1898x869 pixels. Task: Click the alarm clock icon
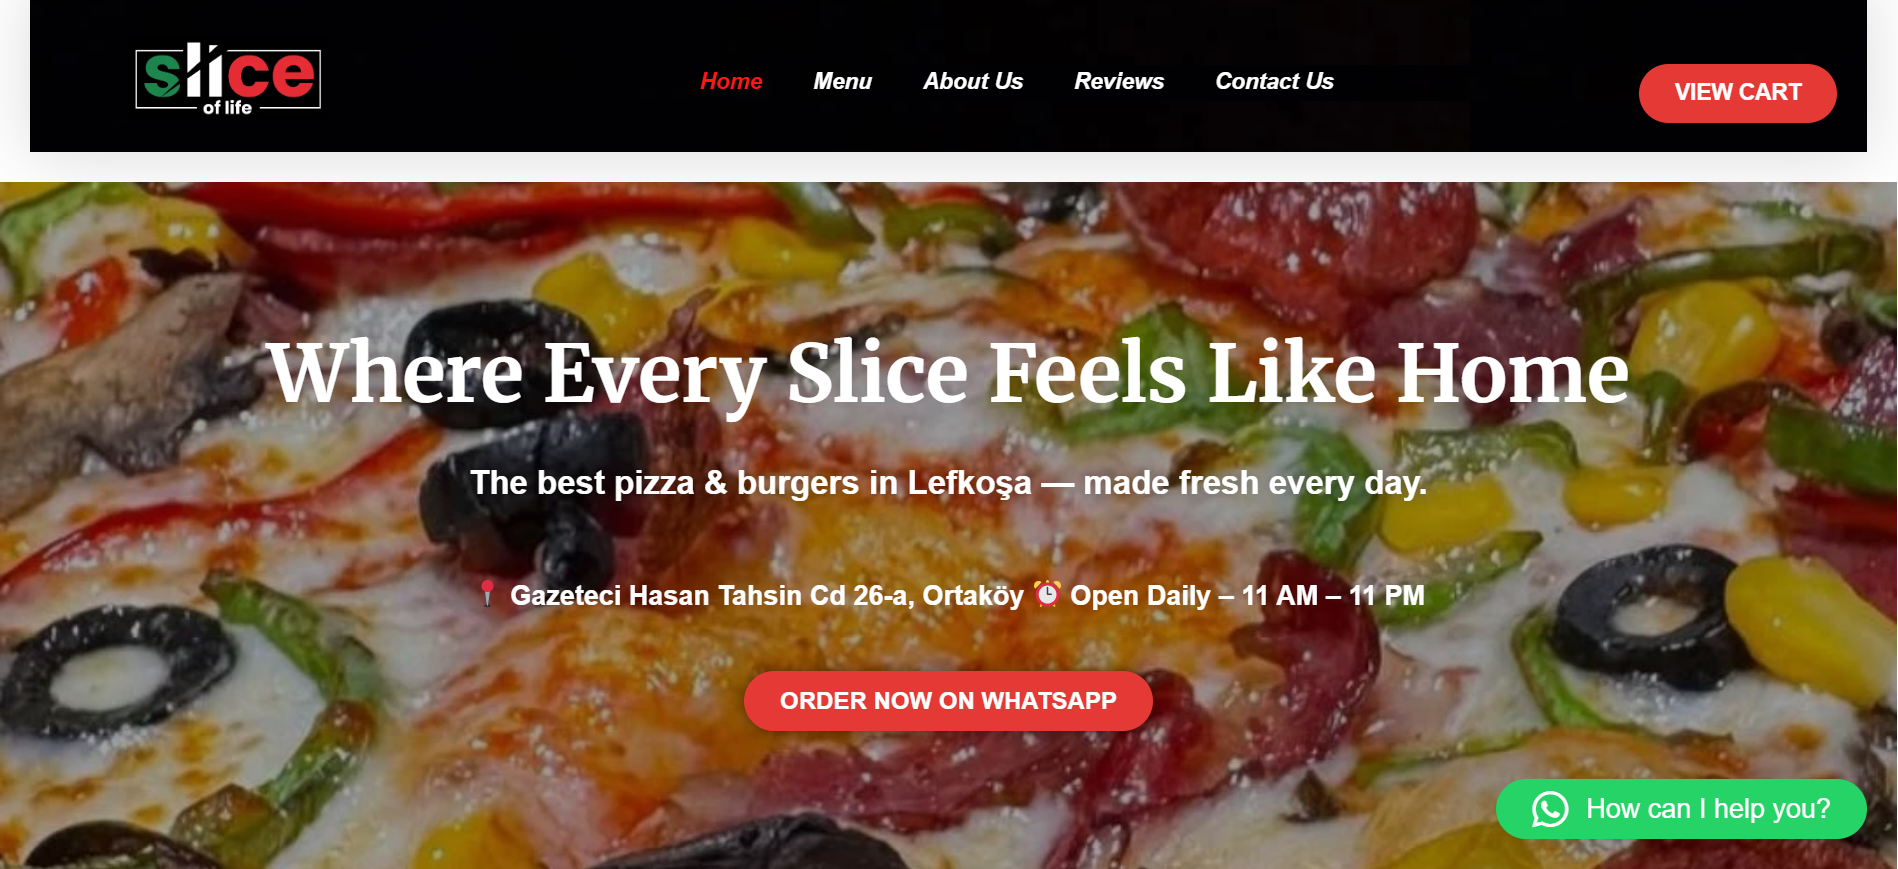[x=1047, y=594]
